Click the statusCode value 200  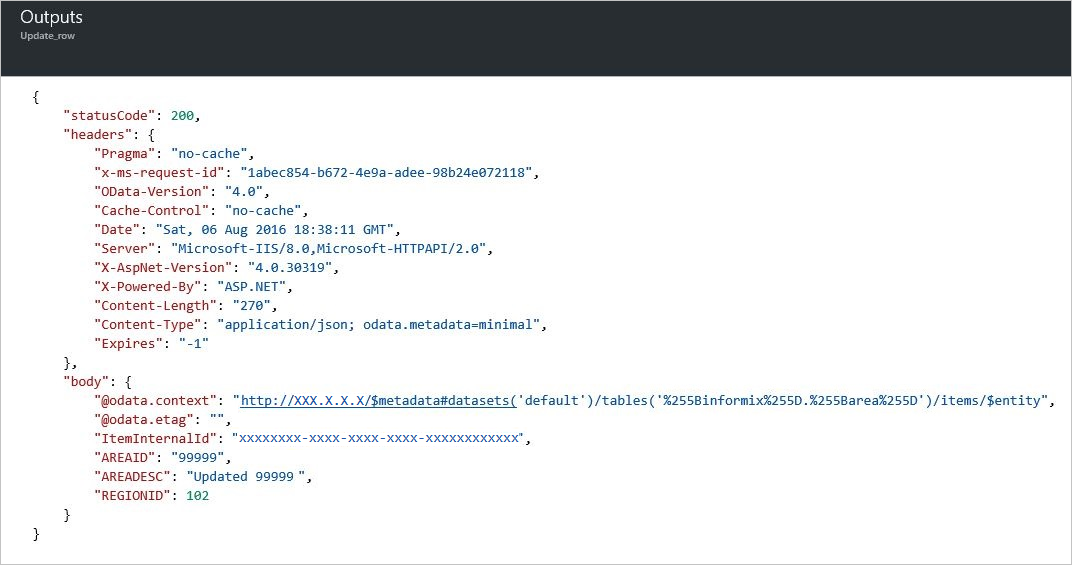183,116
